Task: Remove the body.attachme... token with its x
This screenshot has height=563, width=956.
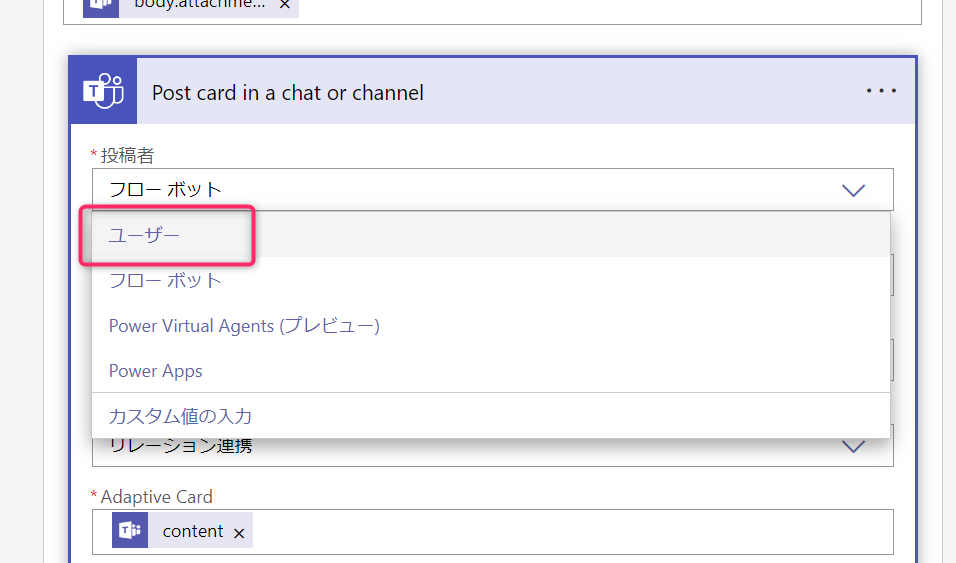Action: click(284, 5)
